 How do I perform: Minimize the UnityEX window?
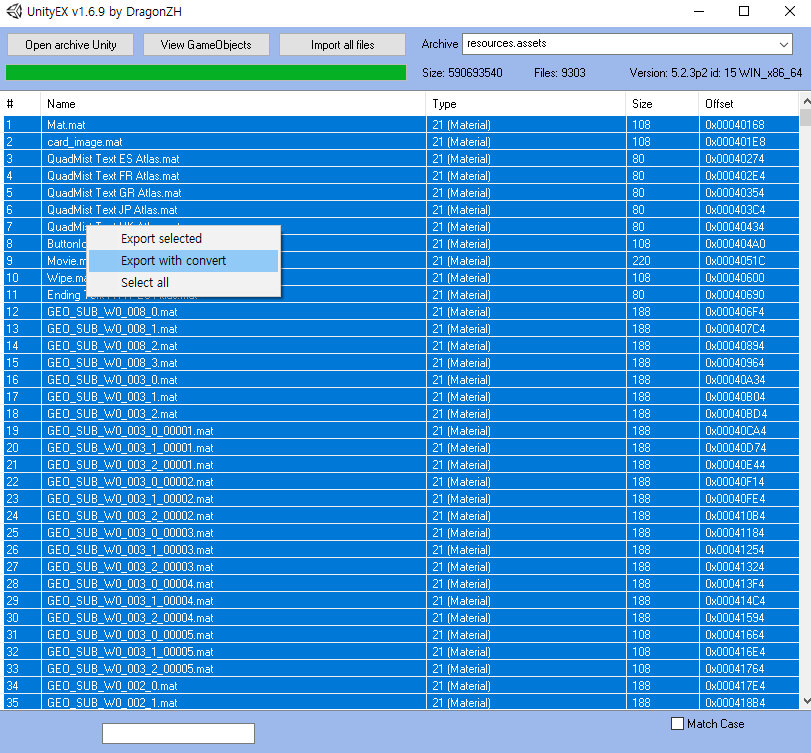(699, 11)
